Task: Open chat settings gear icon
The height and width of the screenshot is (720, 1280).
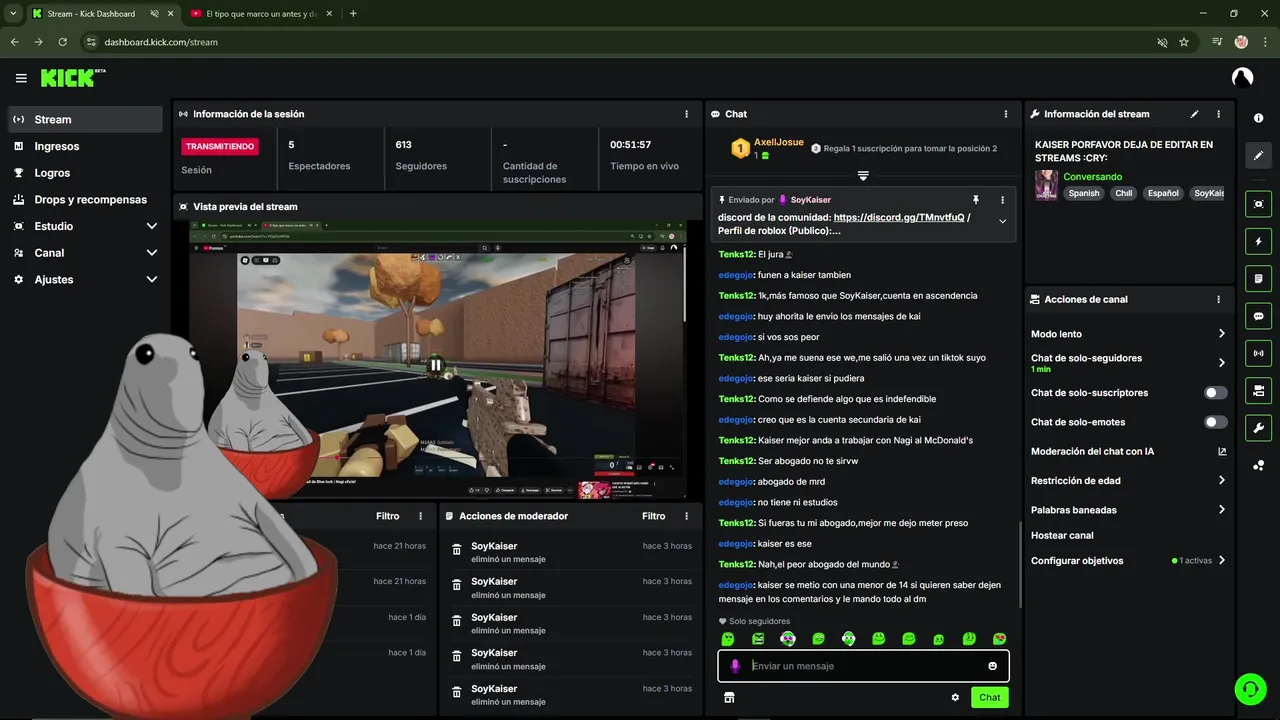Action: [x=955, y=697]
